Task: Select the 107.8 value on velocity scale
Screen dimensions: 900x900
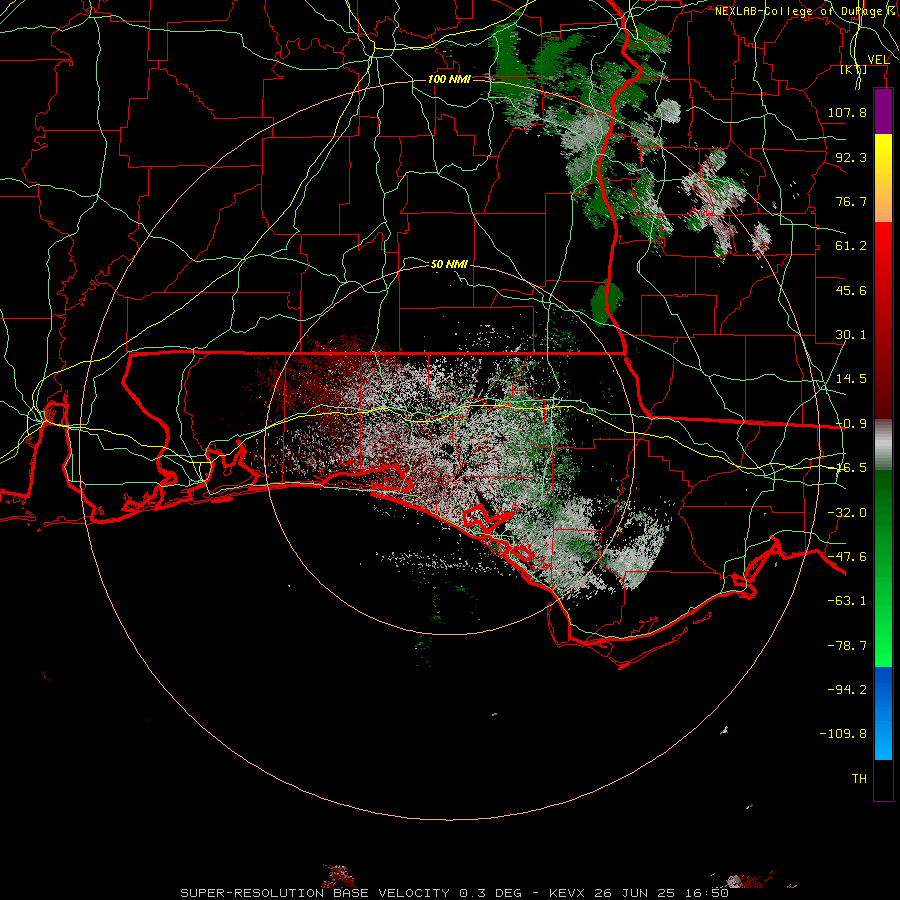Action: 847,112
